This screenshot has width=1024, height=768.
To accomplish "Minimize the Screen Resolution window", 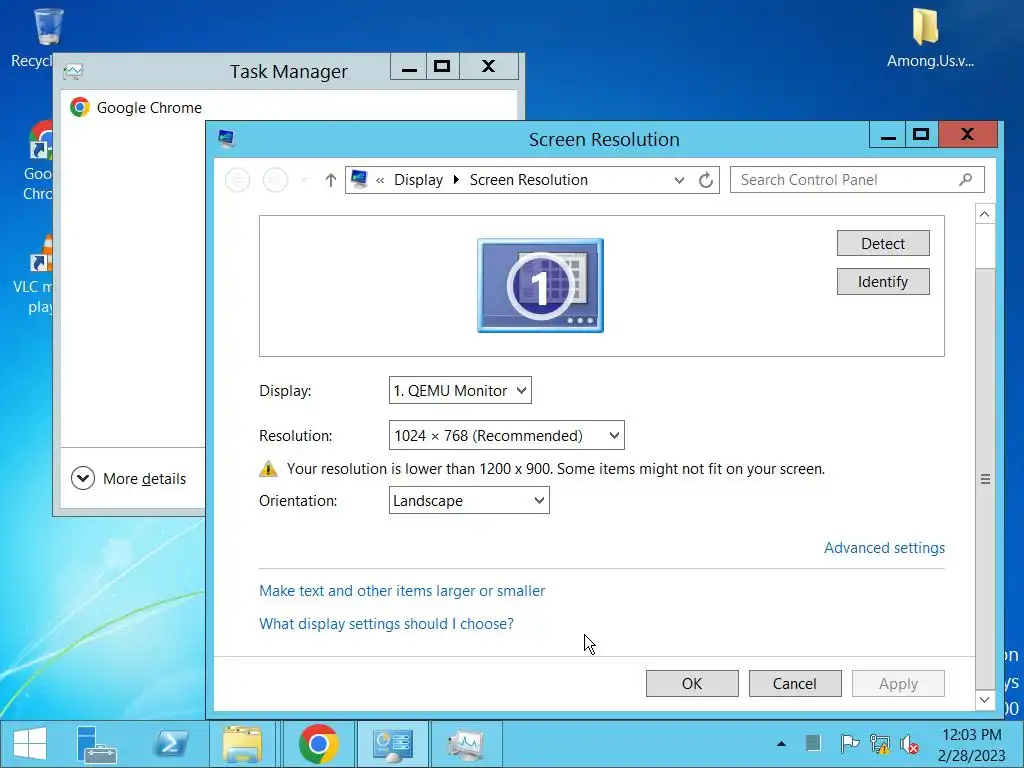I will (x=888, y=135).
